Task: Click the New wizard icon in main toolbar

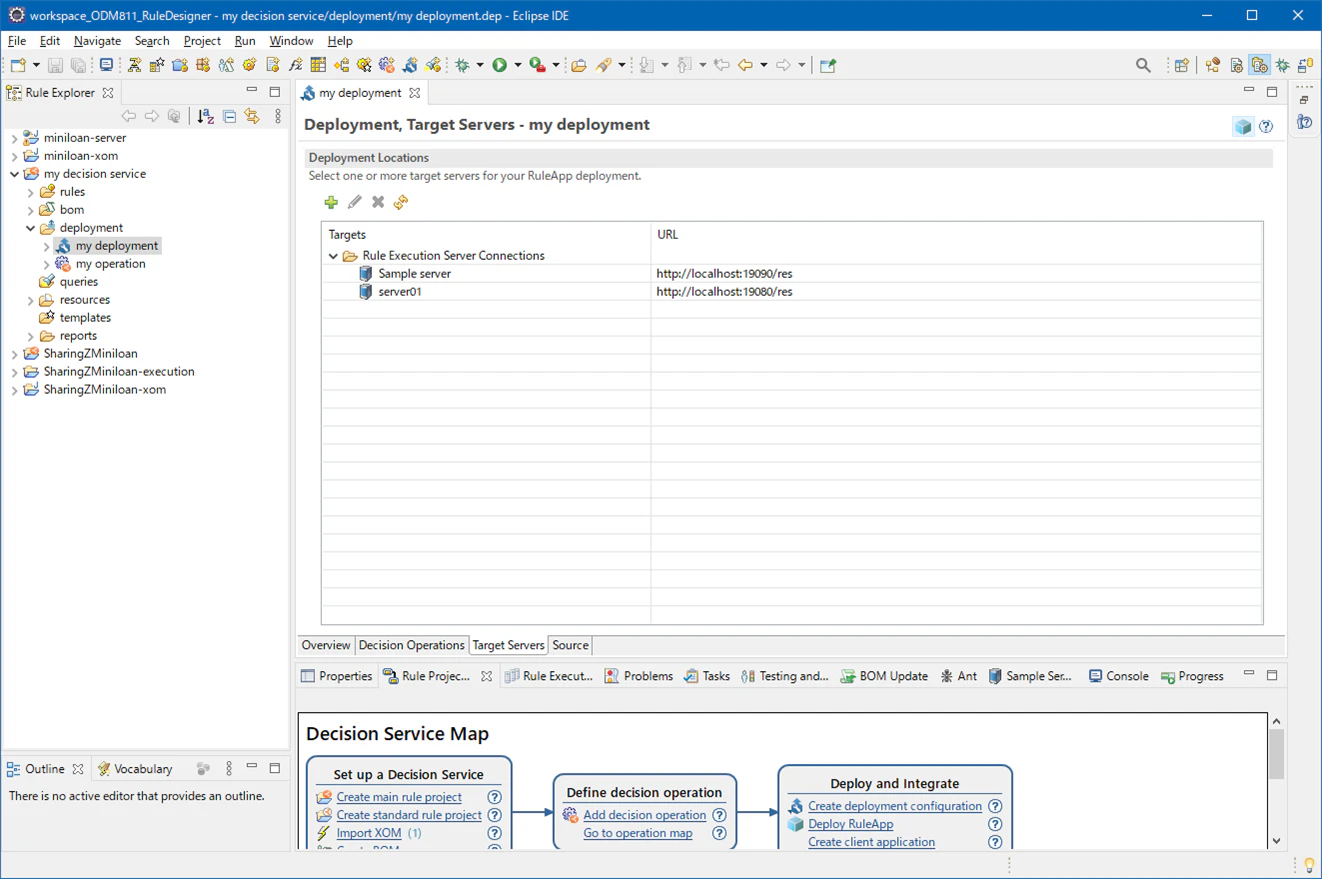Action: (x=17, y=65)
